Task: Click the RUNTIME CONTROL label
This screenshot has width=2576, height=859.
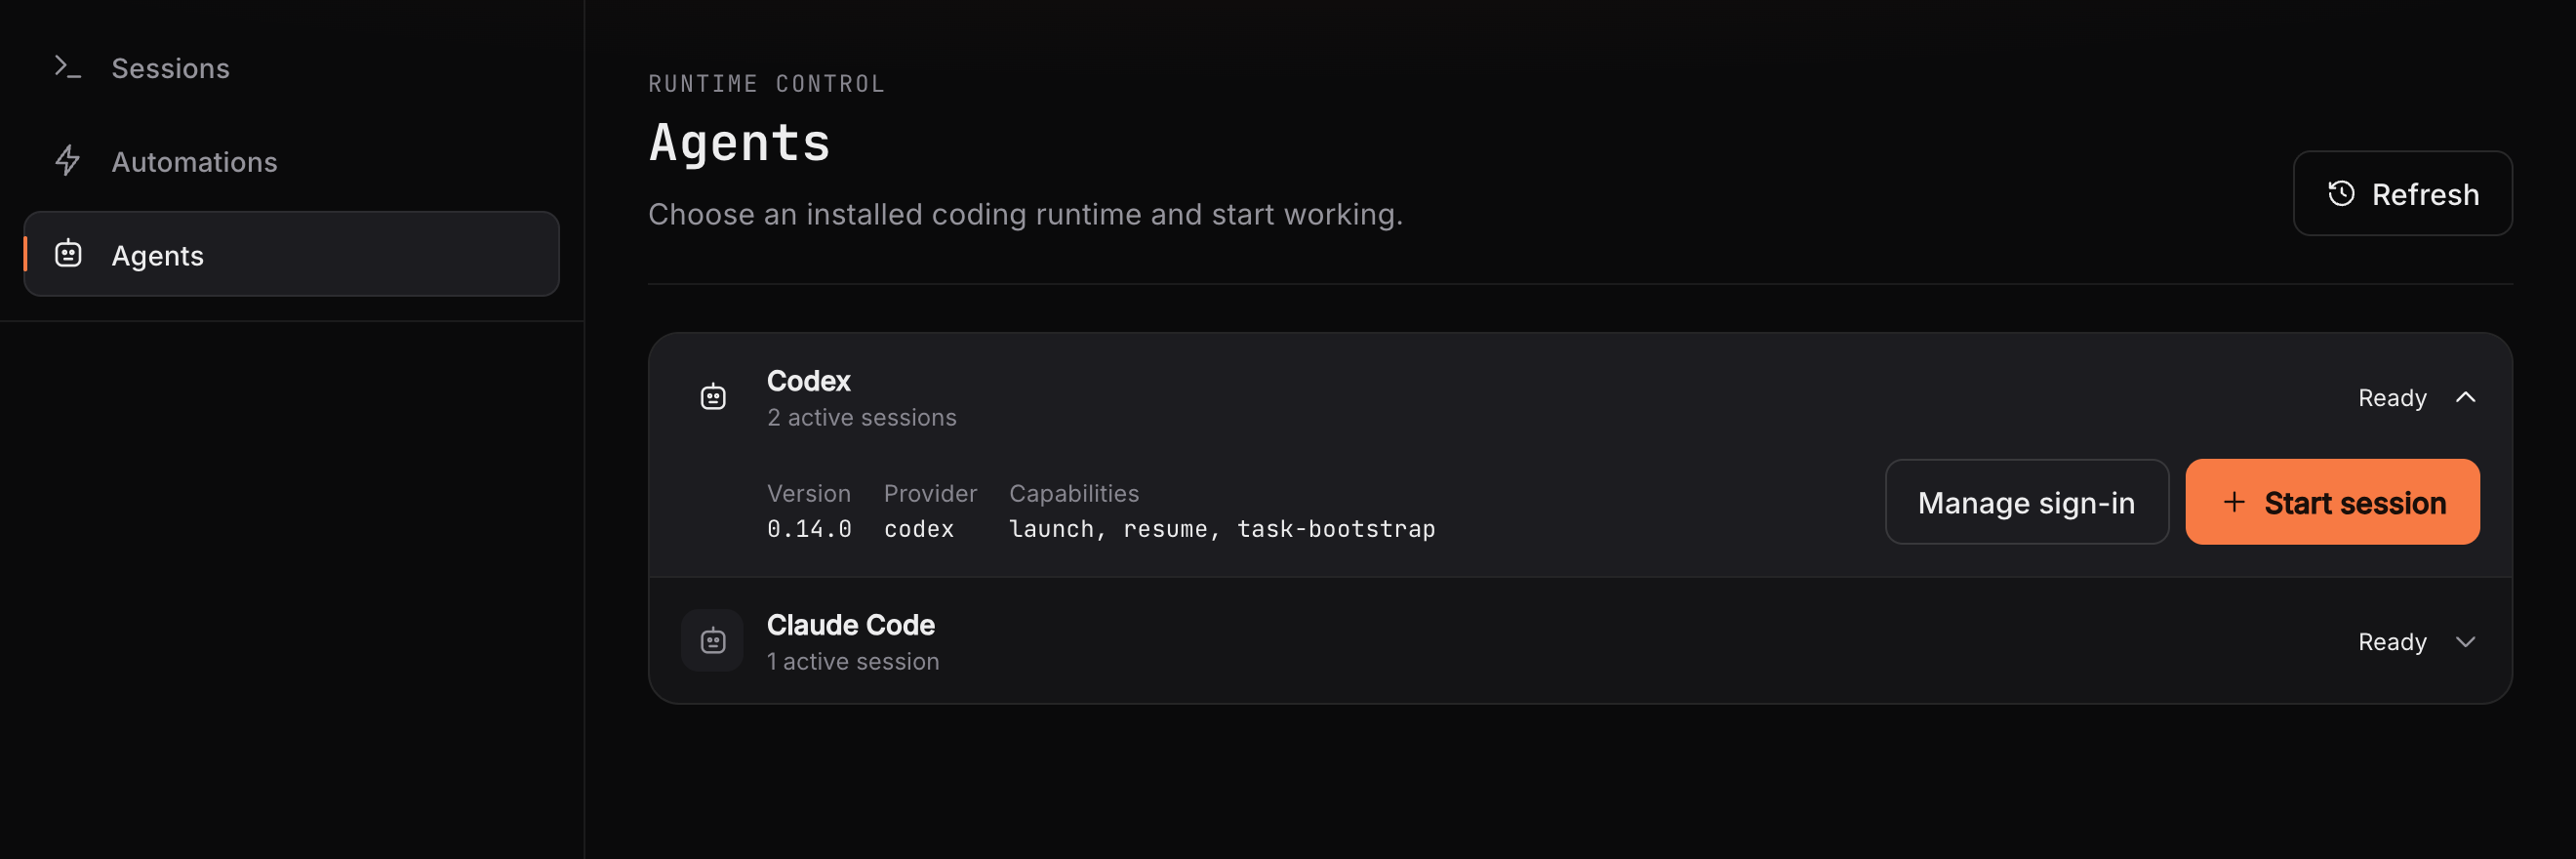Action: pyautogui.click(x=767, y=84)
